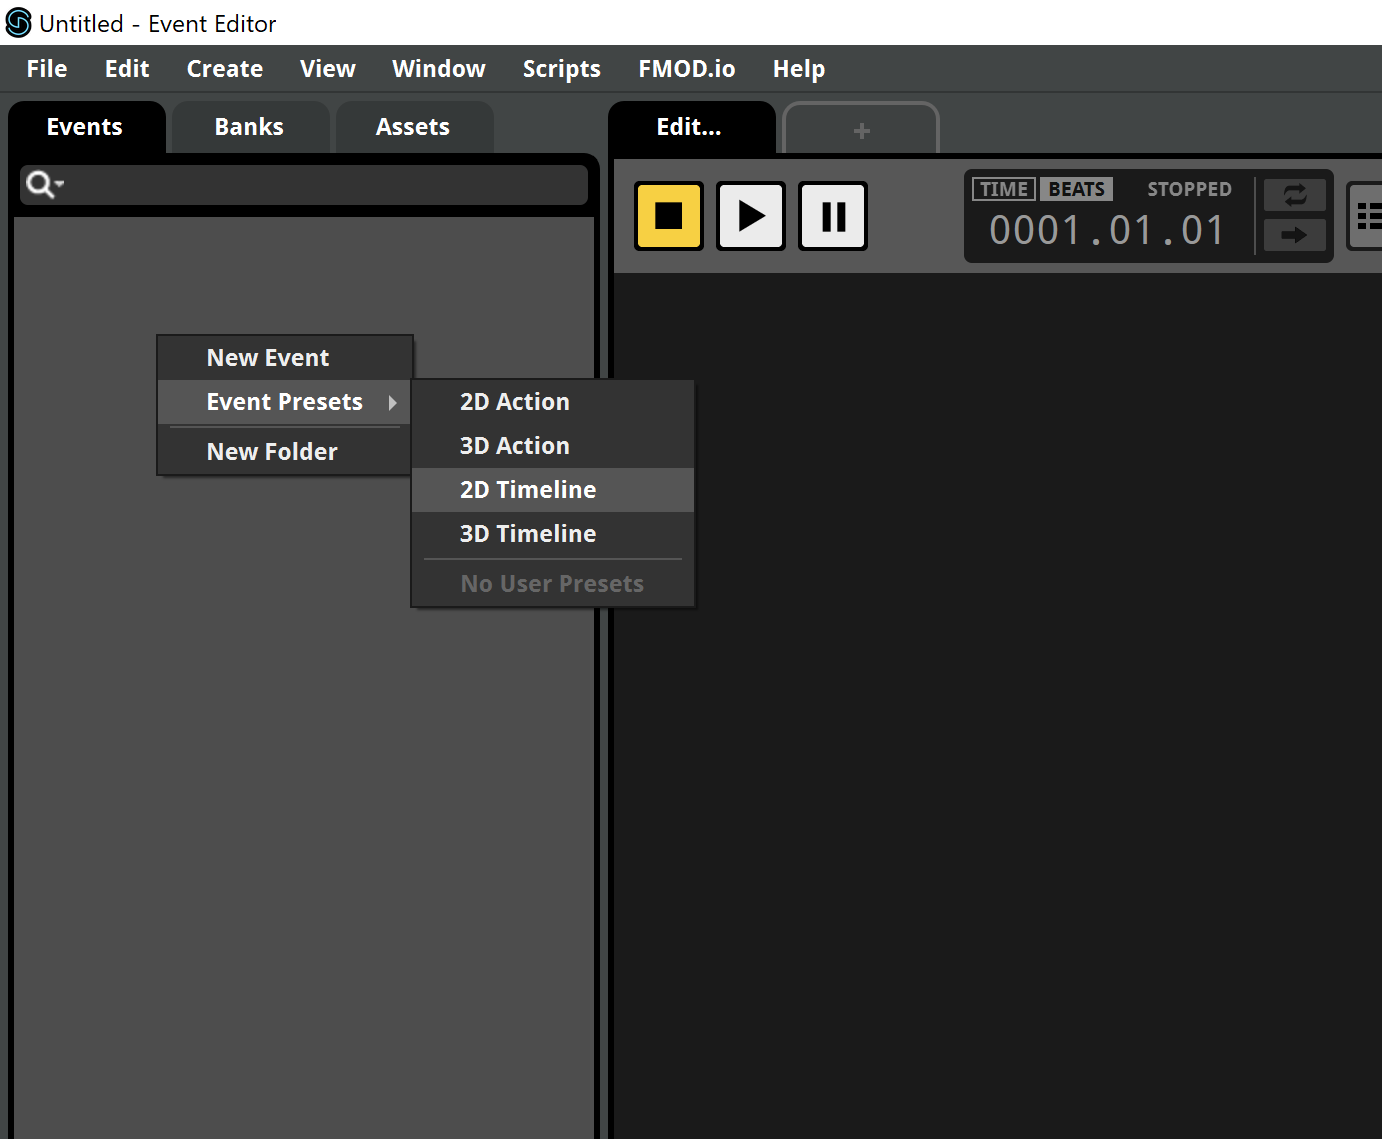Open the Scripts menu
Screen dimensions: 1382x1139
pos(562,69)
